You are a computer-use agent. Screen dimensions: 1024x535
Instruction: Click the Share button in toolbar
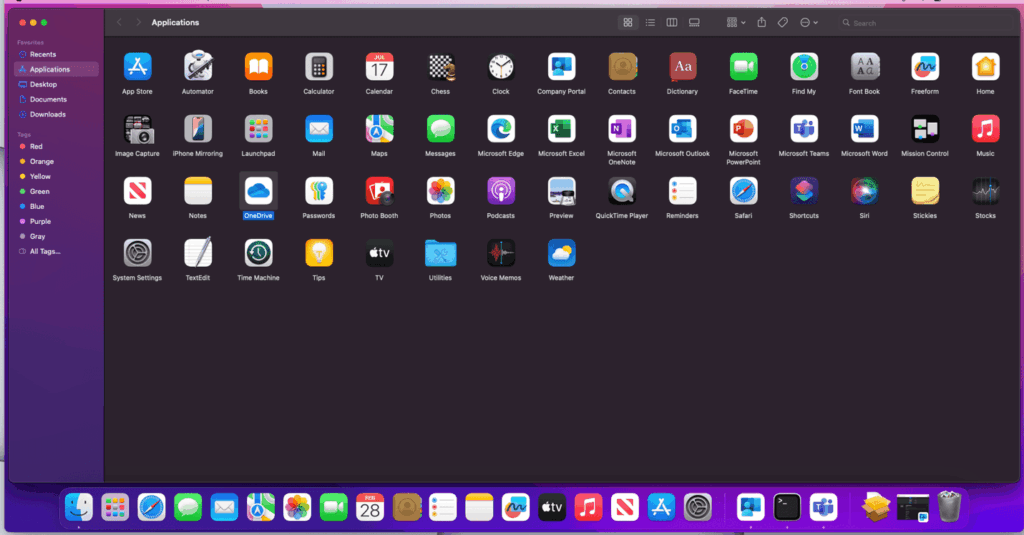click(761, 22)
